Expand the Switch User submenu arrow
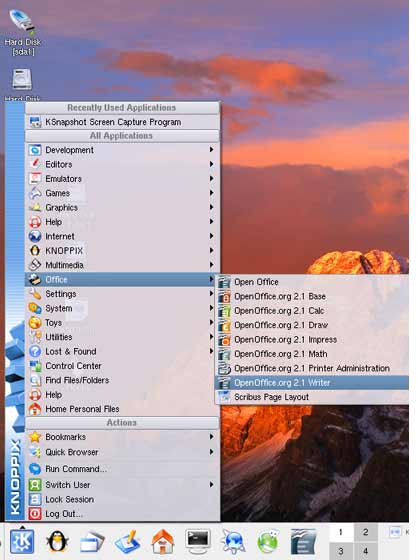The width and height of the screenshot is (420, 560). (x=211, y=485)
